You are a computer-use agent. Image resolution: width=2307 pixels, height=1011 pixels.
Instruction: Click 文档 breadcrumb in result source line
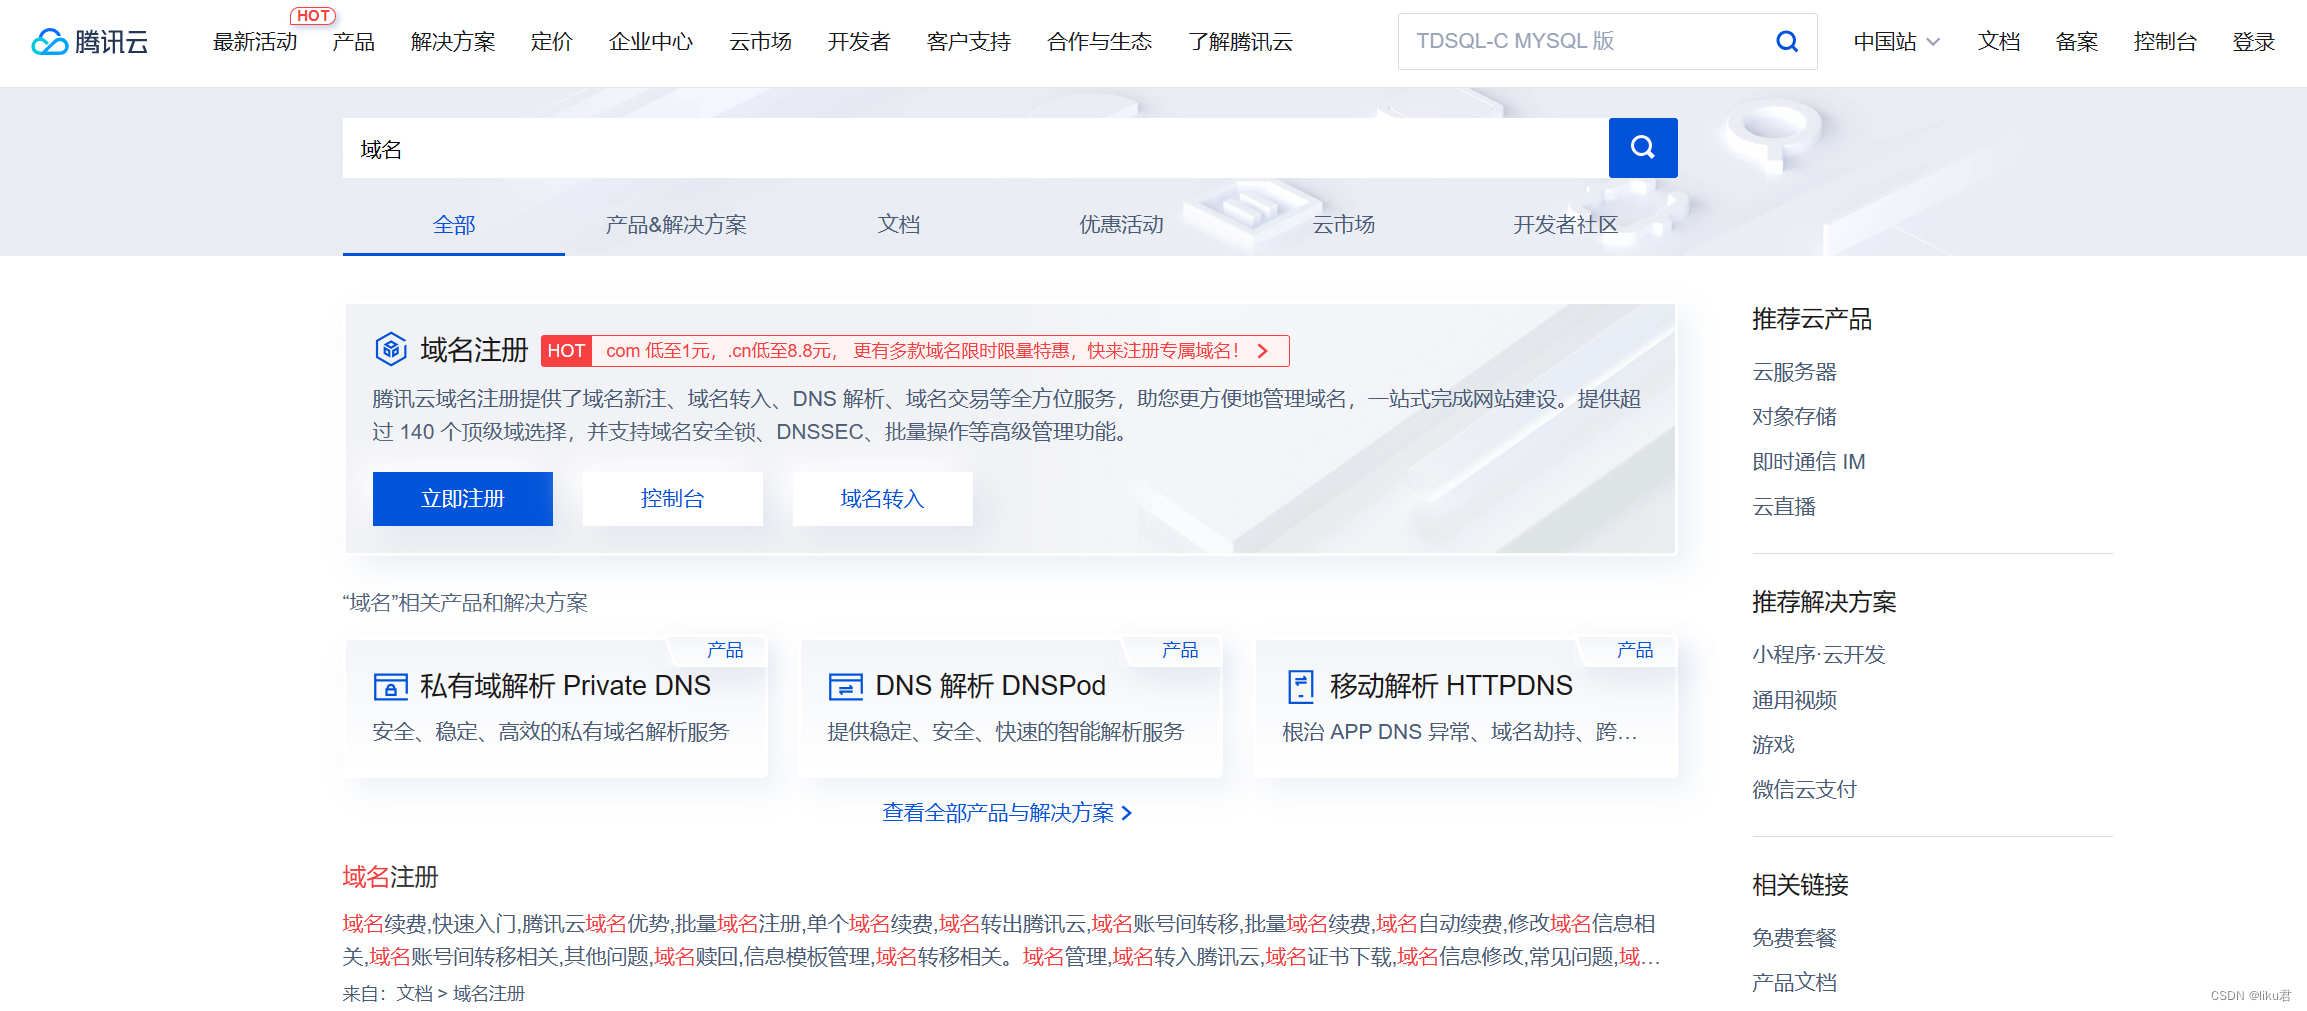(x=414, y=994)
